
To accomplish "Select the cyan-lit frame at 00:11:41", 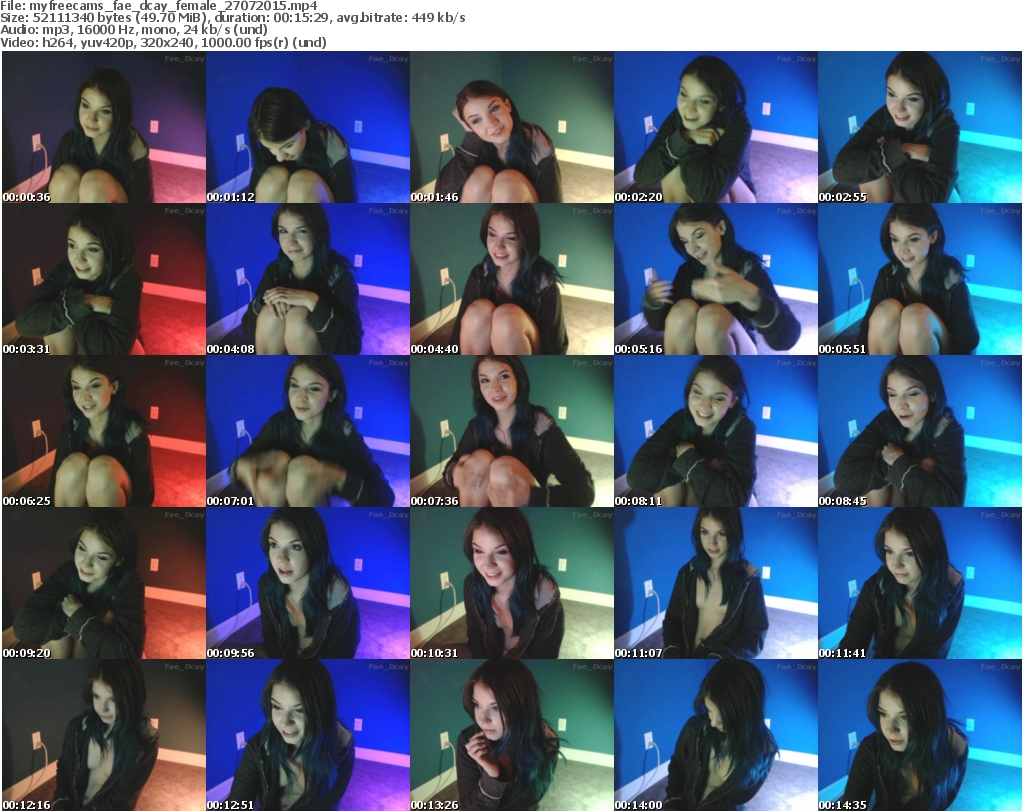I will click(x=920, y=584).
